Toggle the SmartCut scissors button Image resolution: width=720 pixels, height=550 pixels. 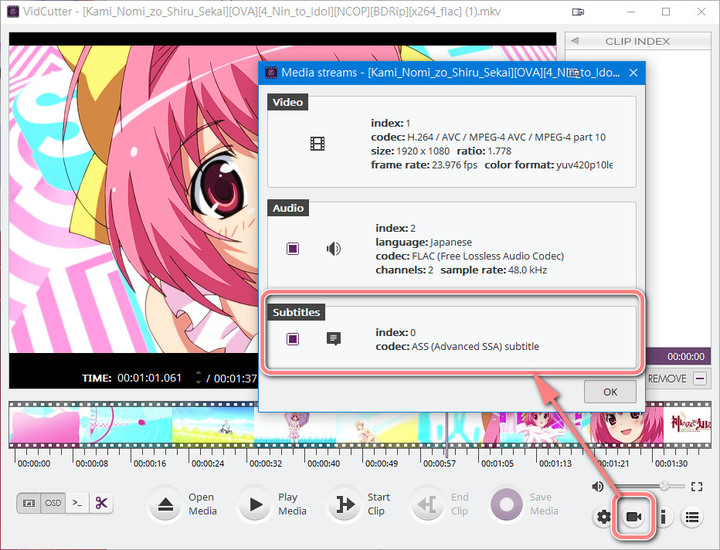(x=101, y=503)
